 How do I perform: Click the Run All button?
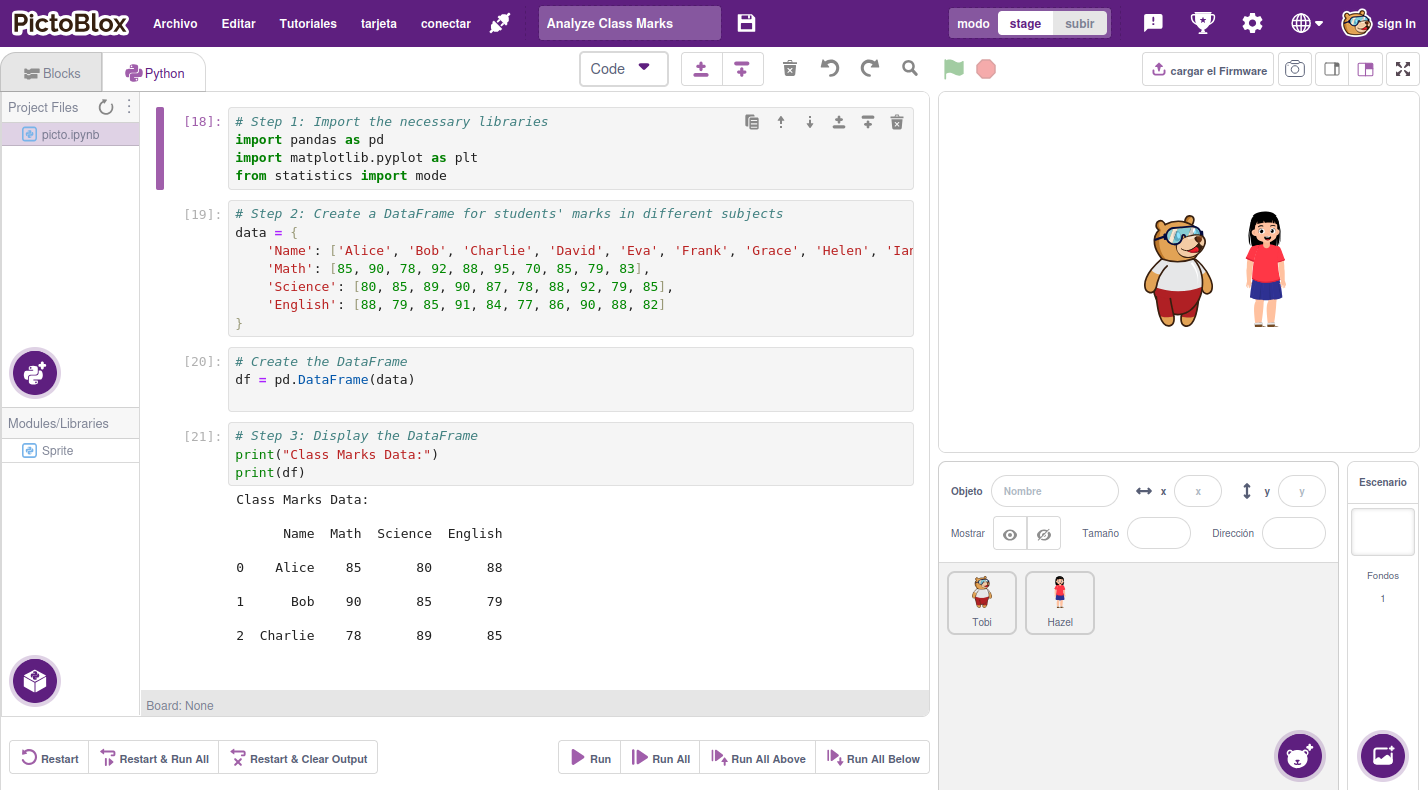pyautogui.click(x=660, y=758)
